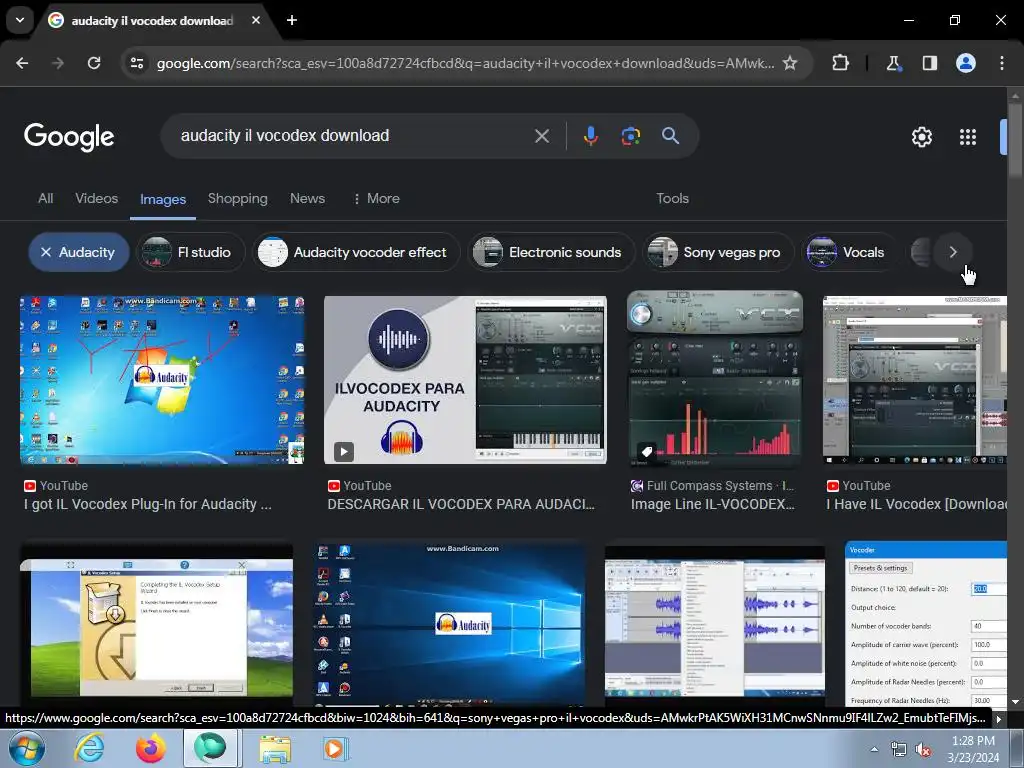
Task: Show hidden system tray icons
Action: (874, 749)
